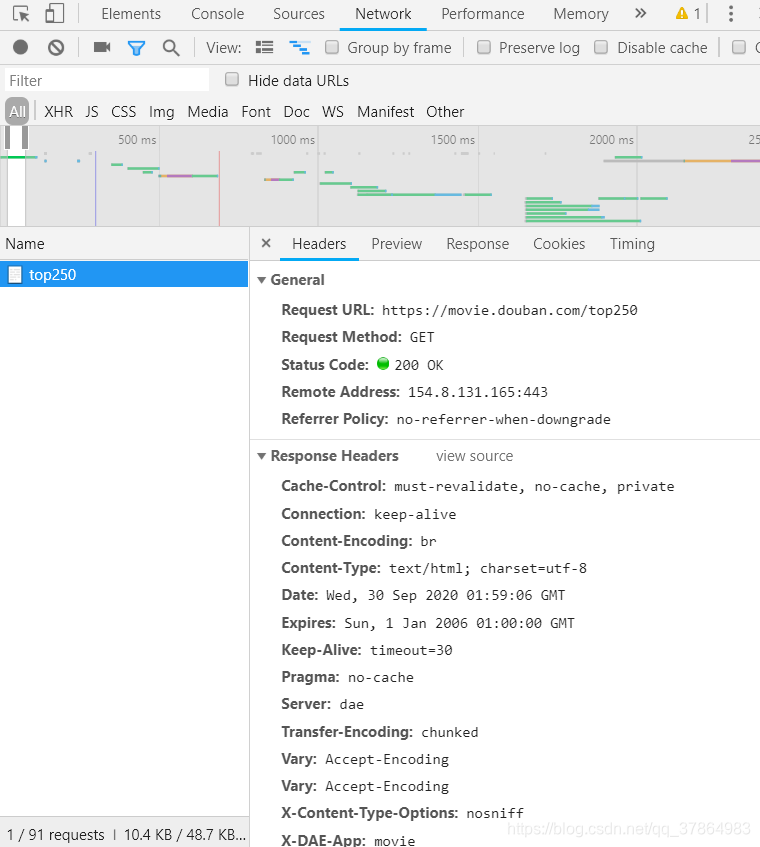Click the top250 document file icon
The image size is (760, 847).
click(x=15, y=274)
